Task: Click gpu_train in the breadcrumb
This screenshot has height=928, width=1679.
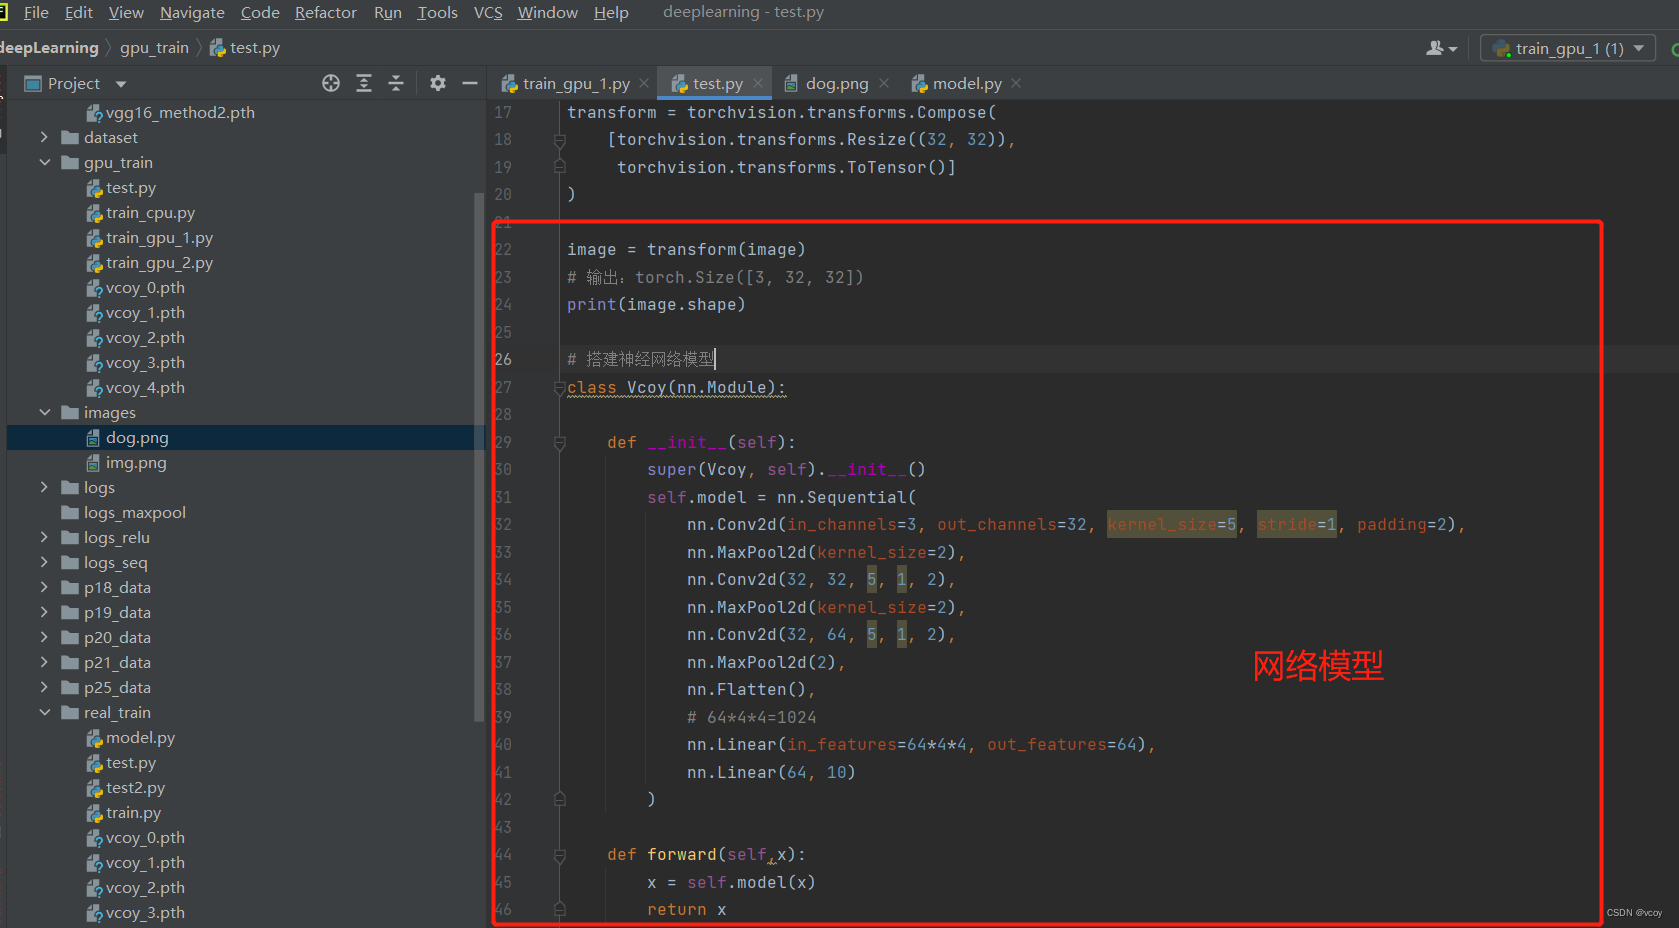Action: (x=154, y=47)
